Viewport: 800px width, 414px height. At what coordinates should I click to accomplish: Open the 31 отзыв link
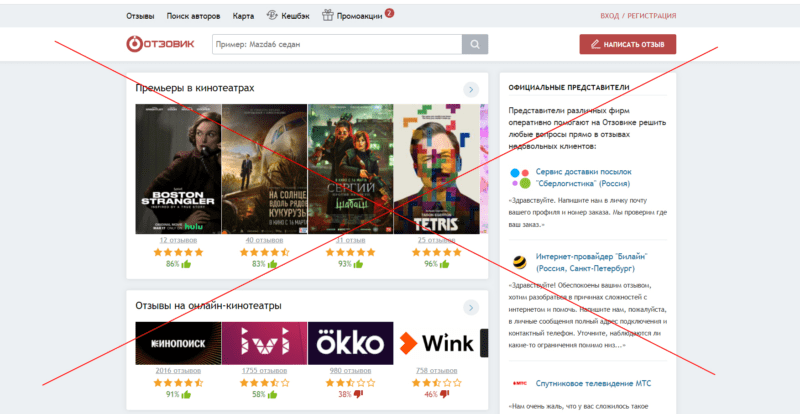[351, 240]
